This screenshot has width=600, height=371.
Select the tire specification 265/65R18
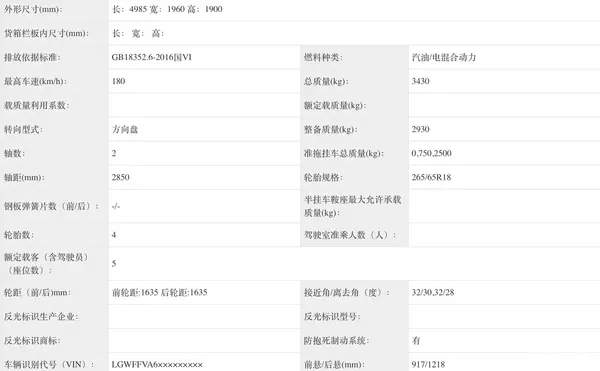[431, 177]
